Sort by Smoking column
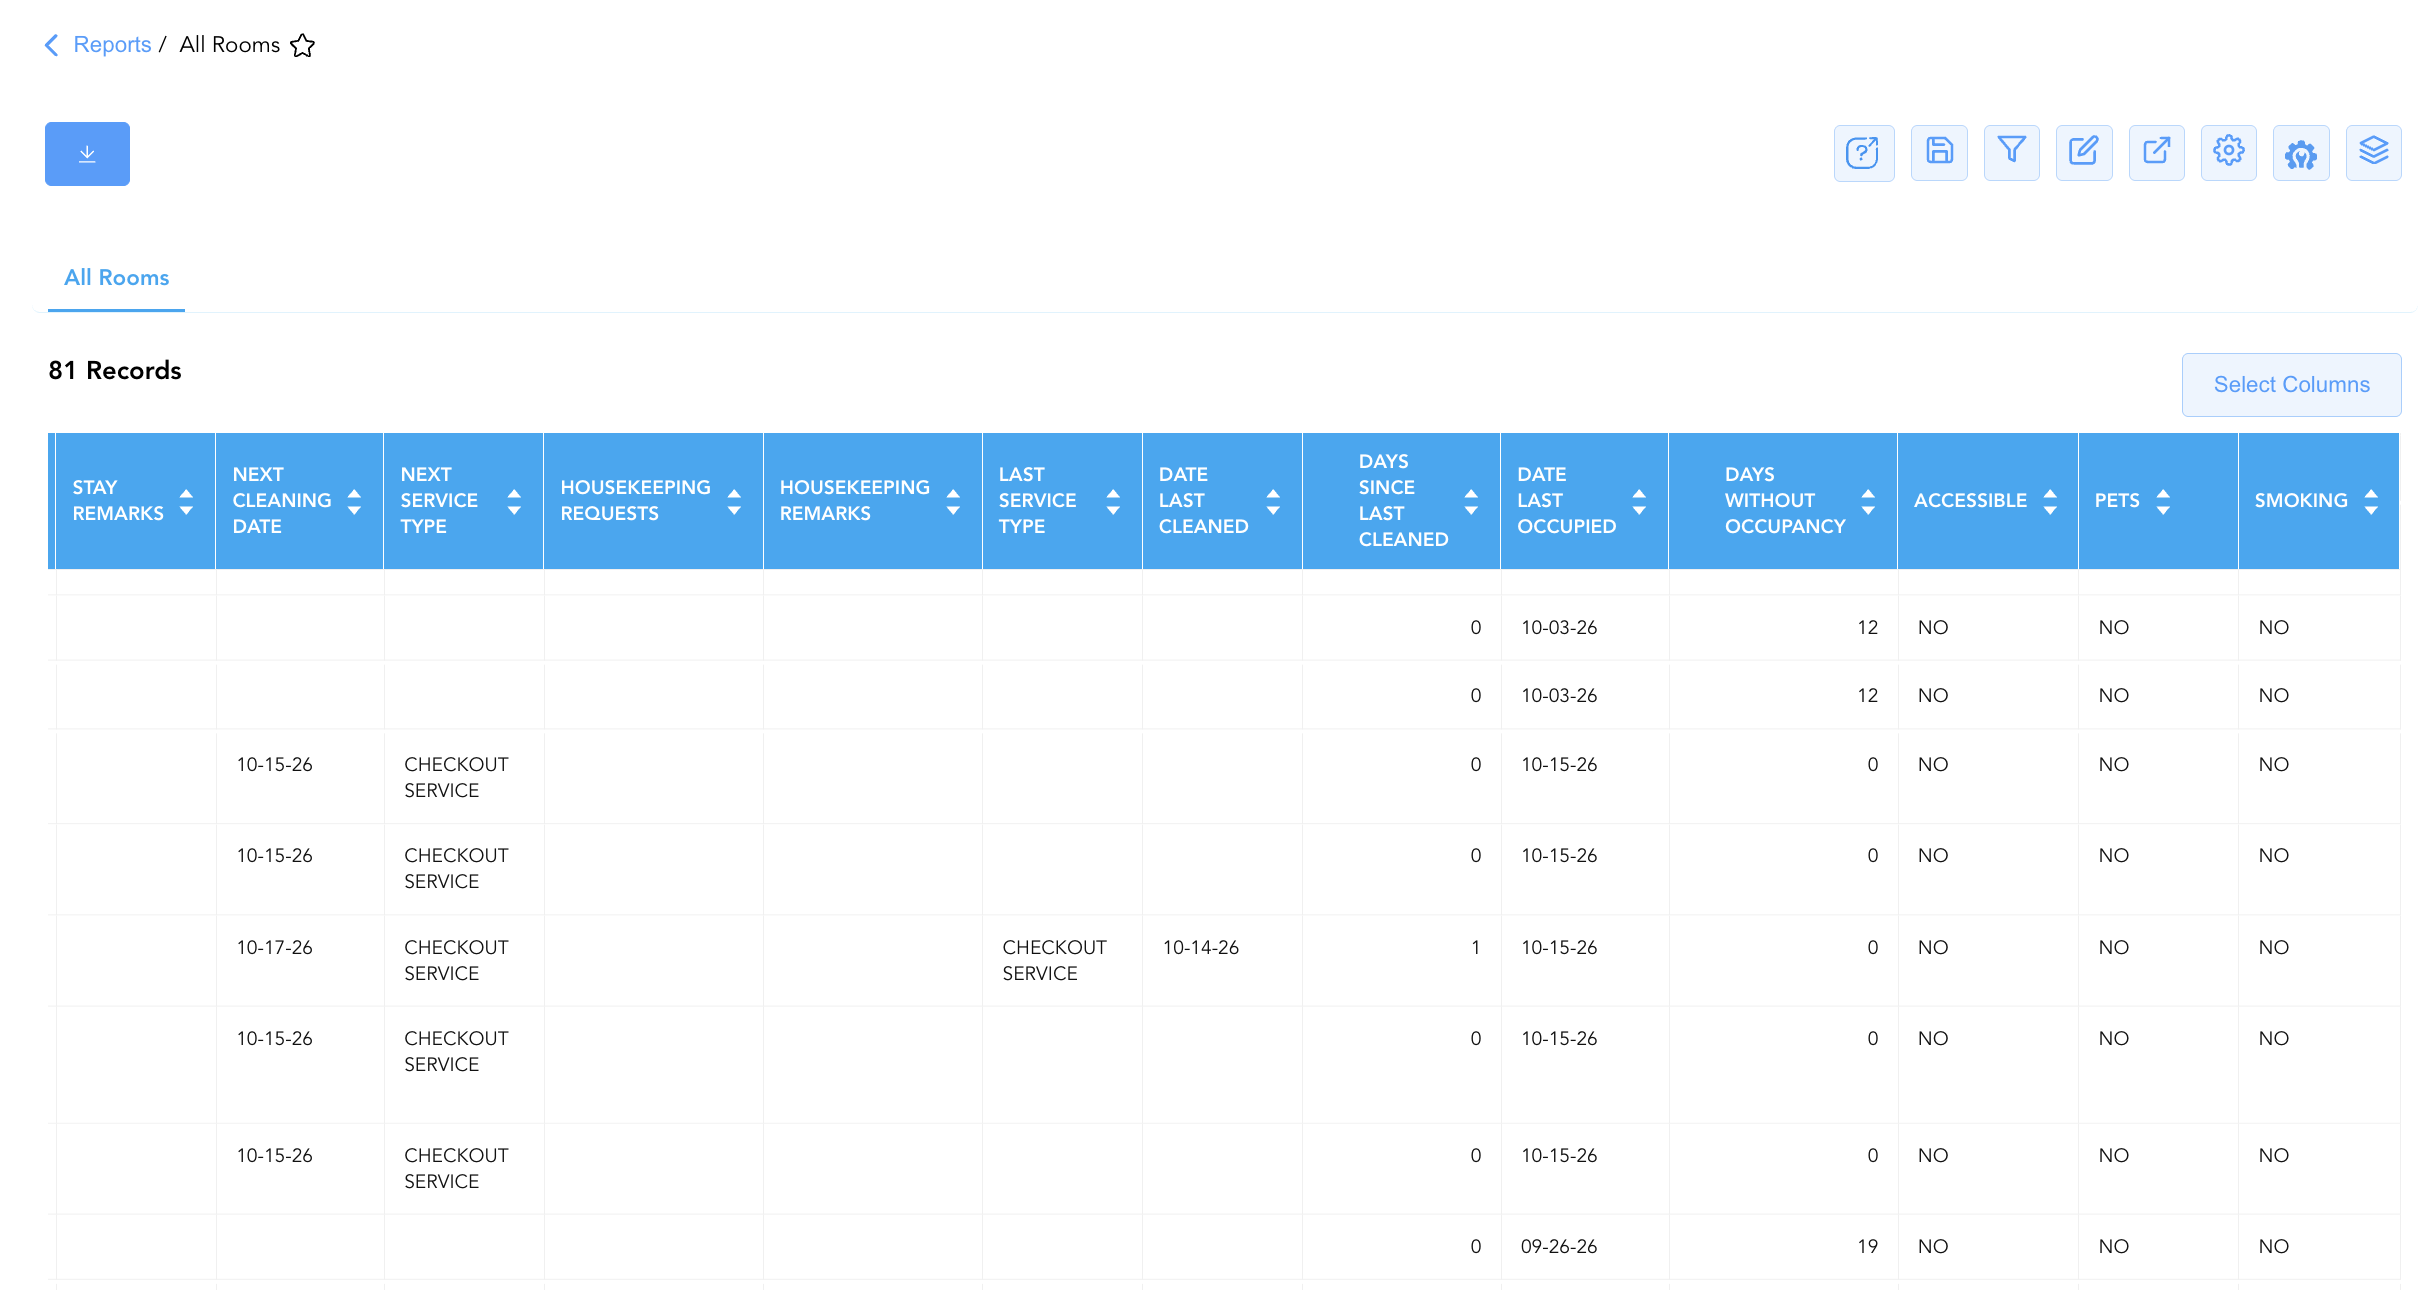 pyautogui.click(x=2371, y=501)
